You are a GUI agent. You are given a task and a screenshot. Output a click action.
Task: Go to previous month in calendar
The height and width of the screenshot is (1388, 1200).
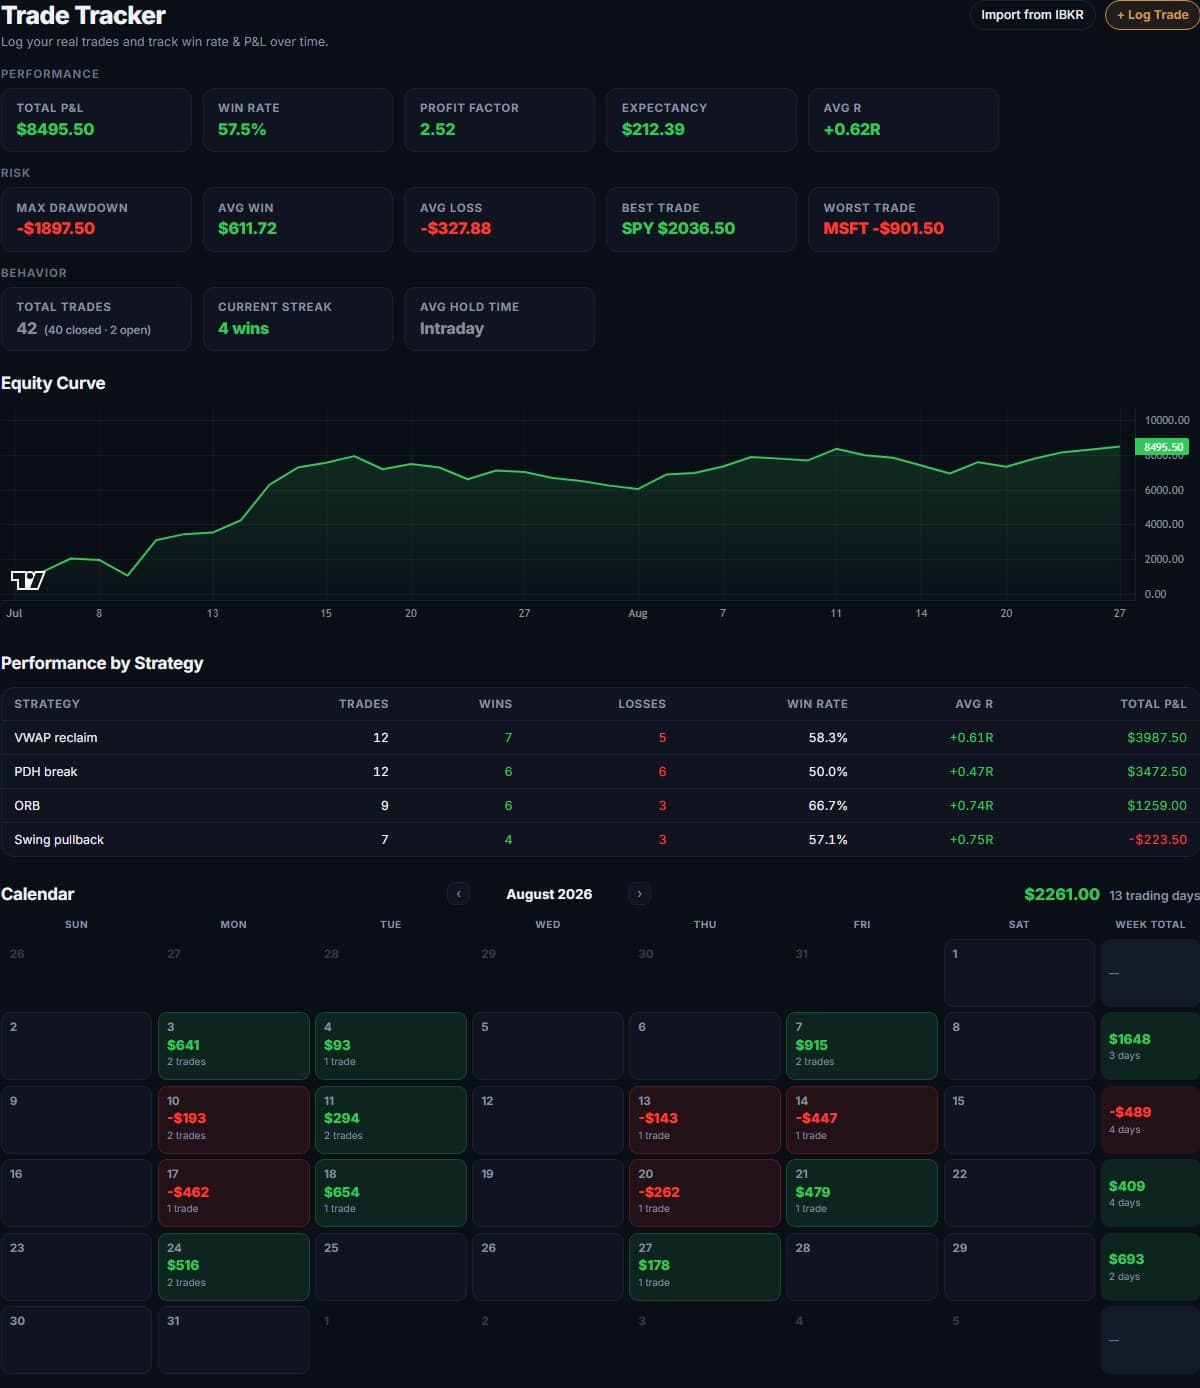coord(459,894)
